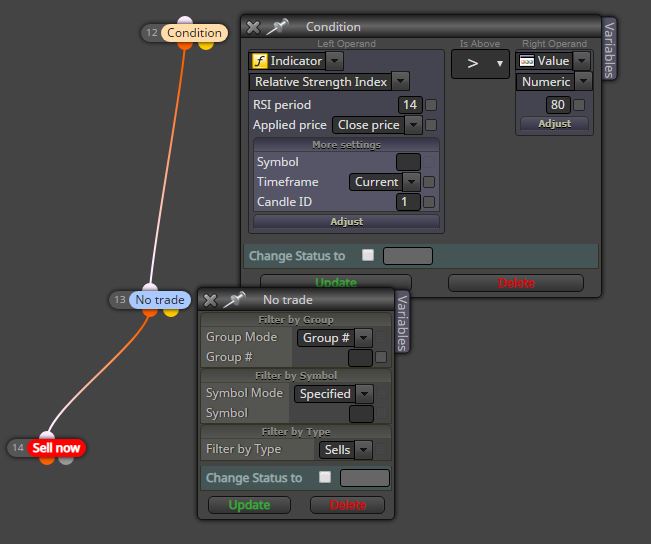Open the Numeric dropdown
The width and height of the screenshot is (651, 544).
(583, 81)
